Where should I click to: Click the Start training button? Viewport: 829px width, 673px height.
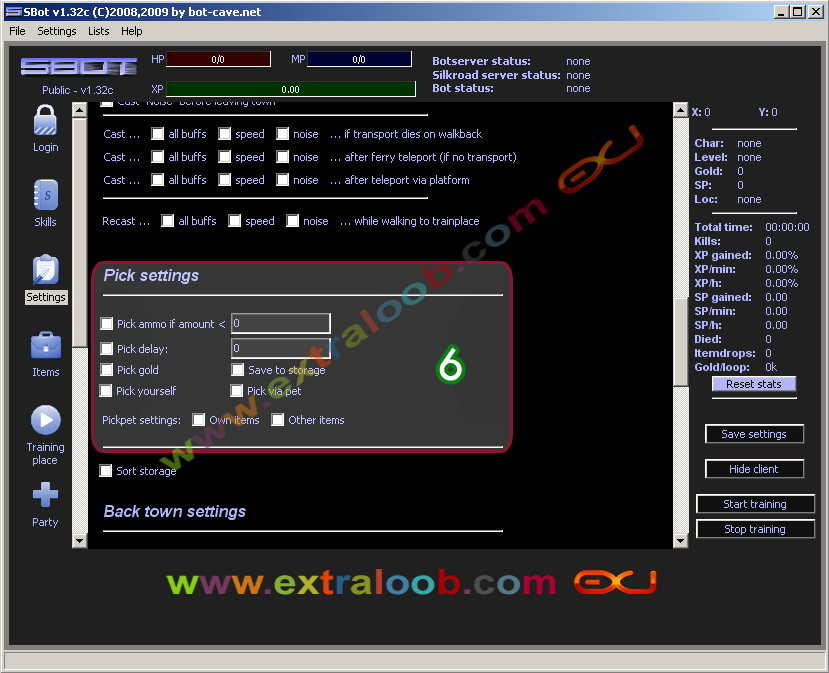(x=755, y=504)
